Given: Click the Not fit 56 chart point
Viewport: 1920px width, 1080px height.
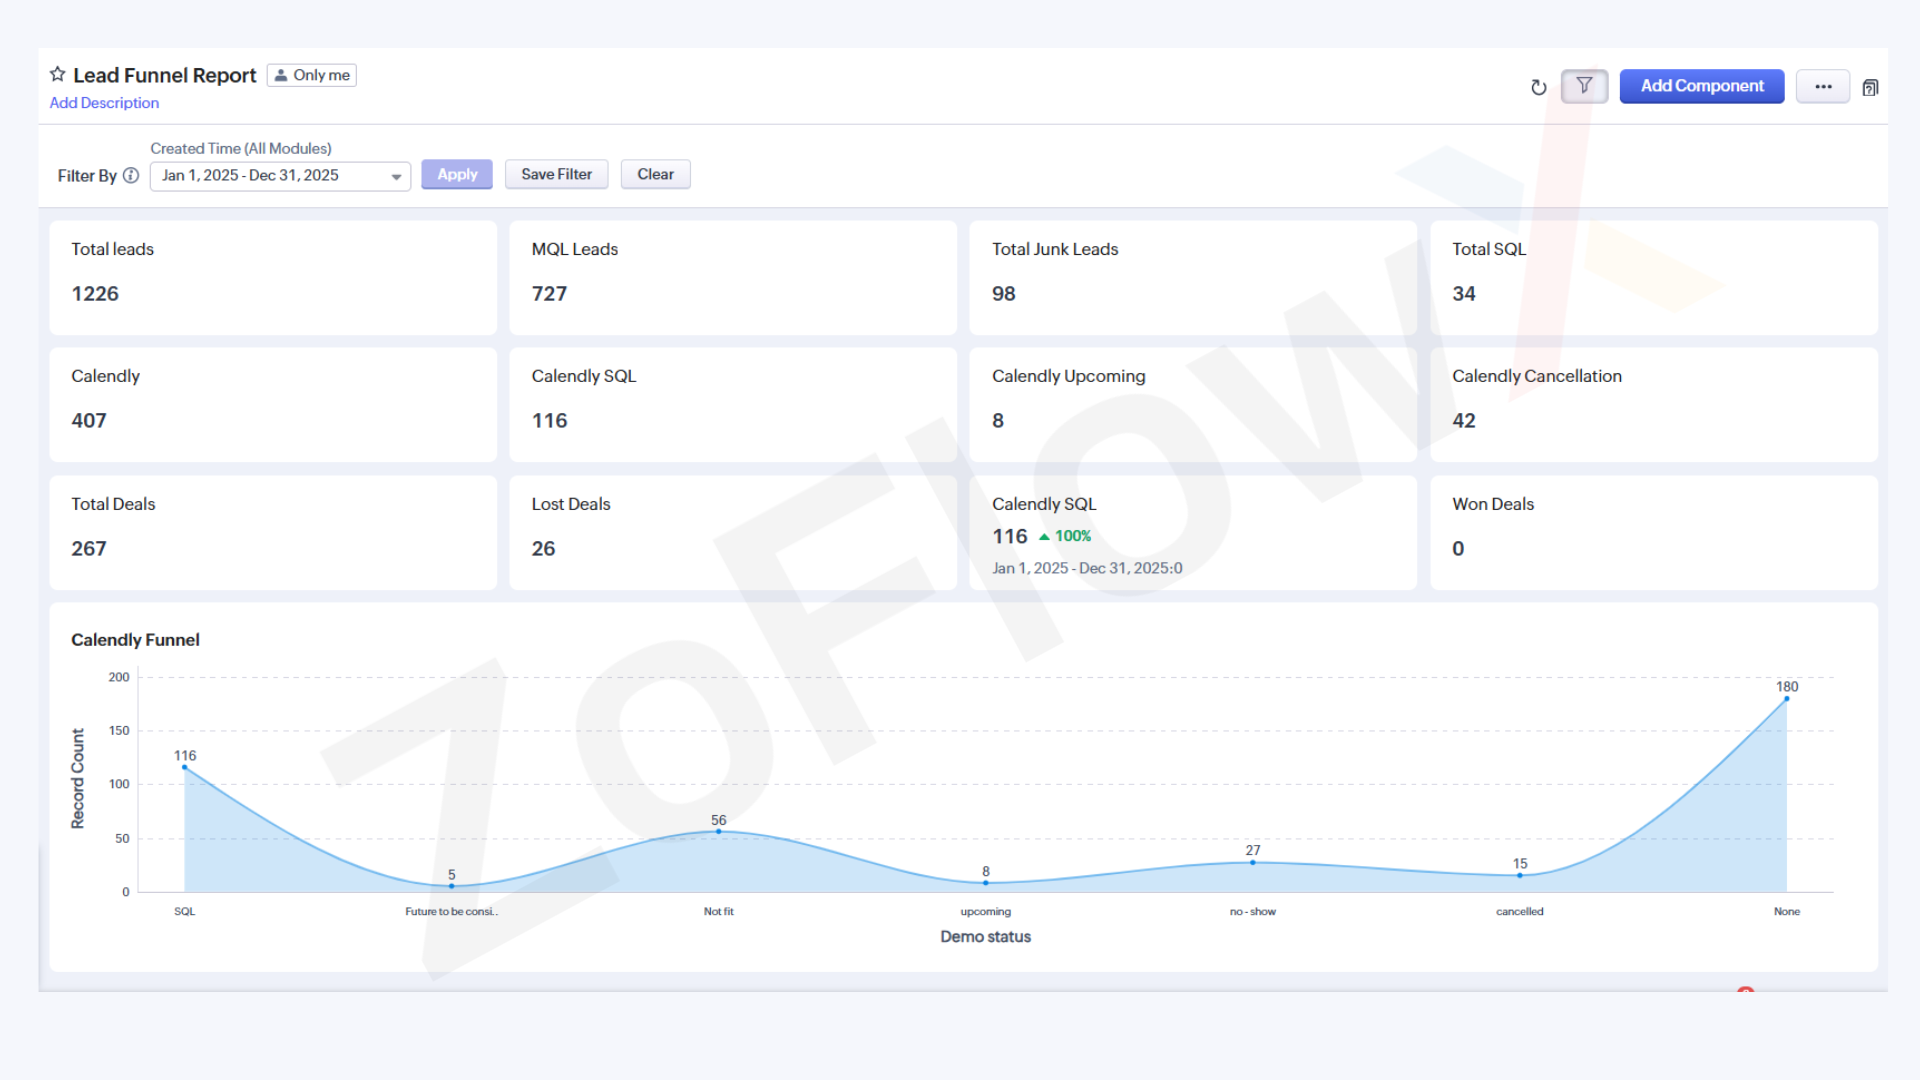Looking at the screenshot, I should point(718,831).
